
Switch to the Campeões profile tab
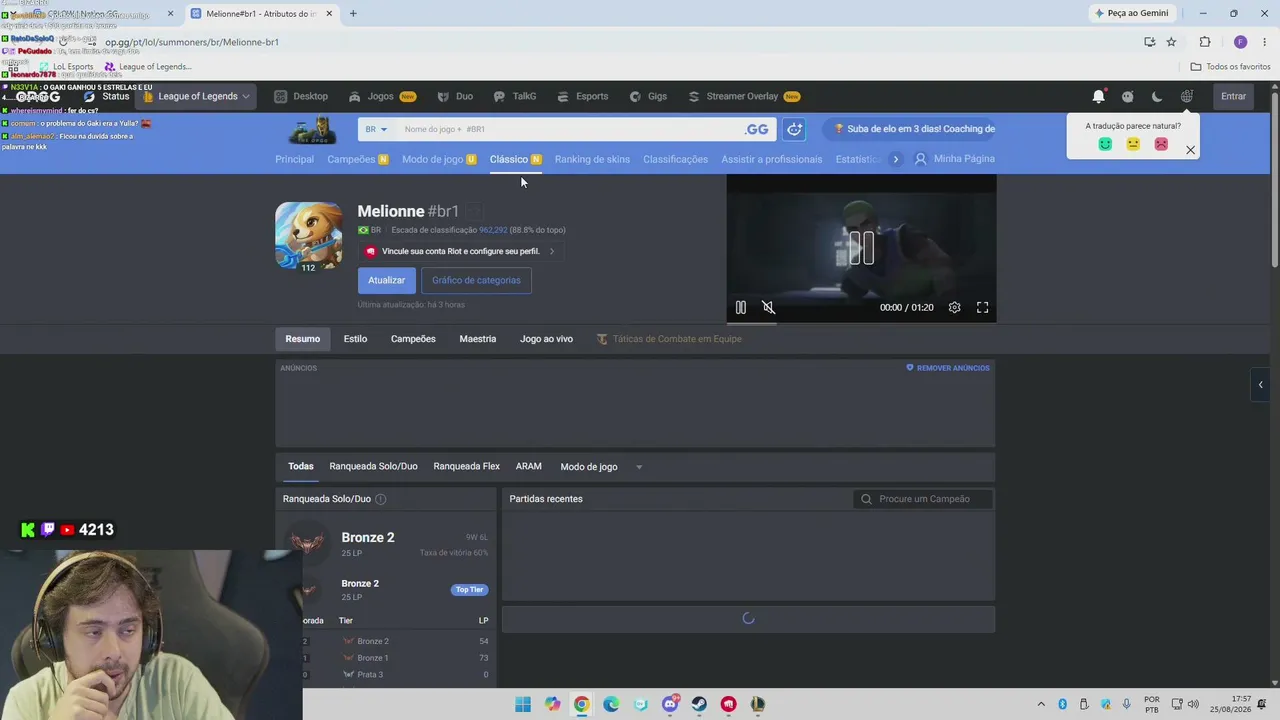point(413,339)
